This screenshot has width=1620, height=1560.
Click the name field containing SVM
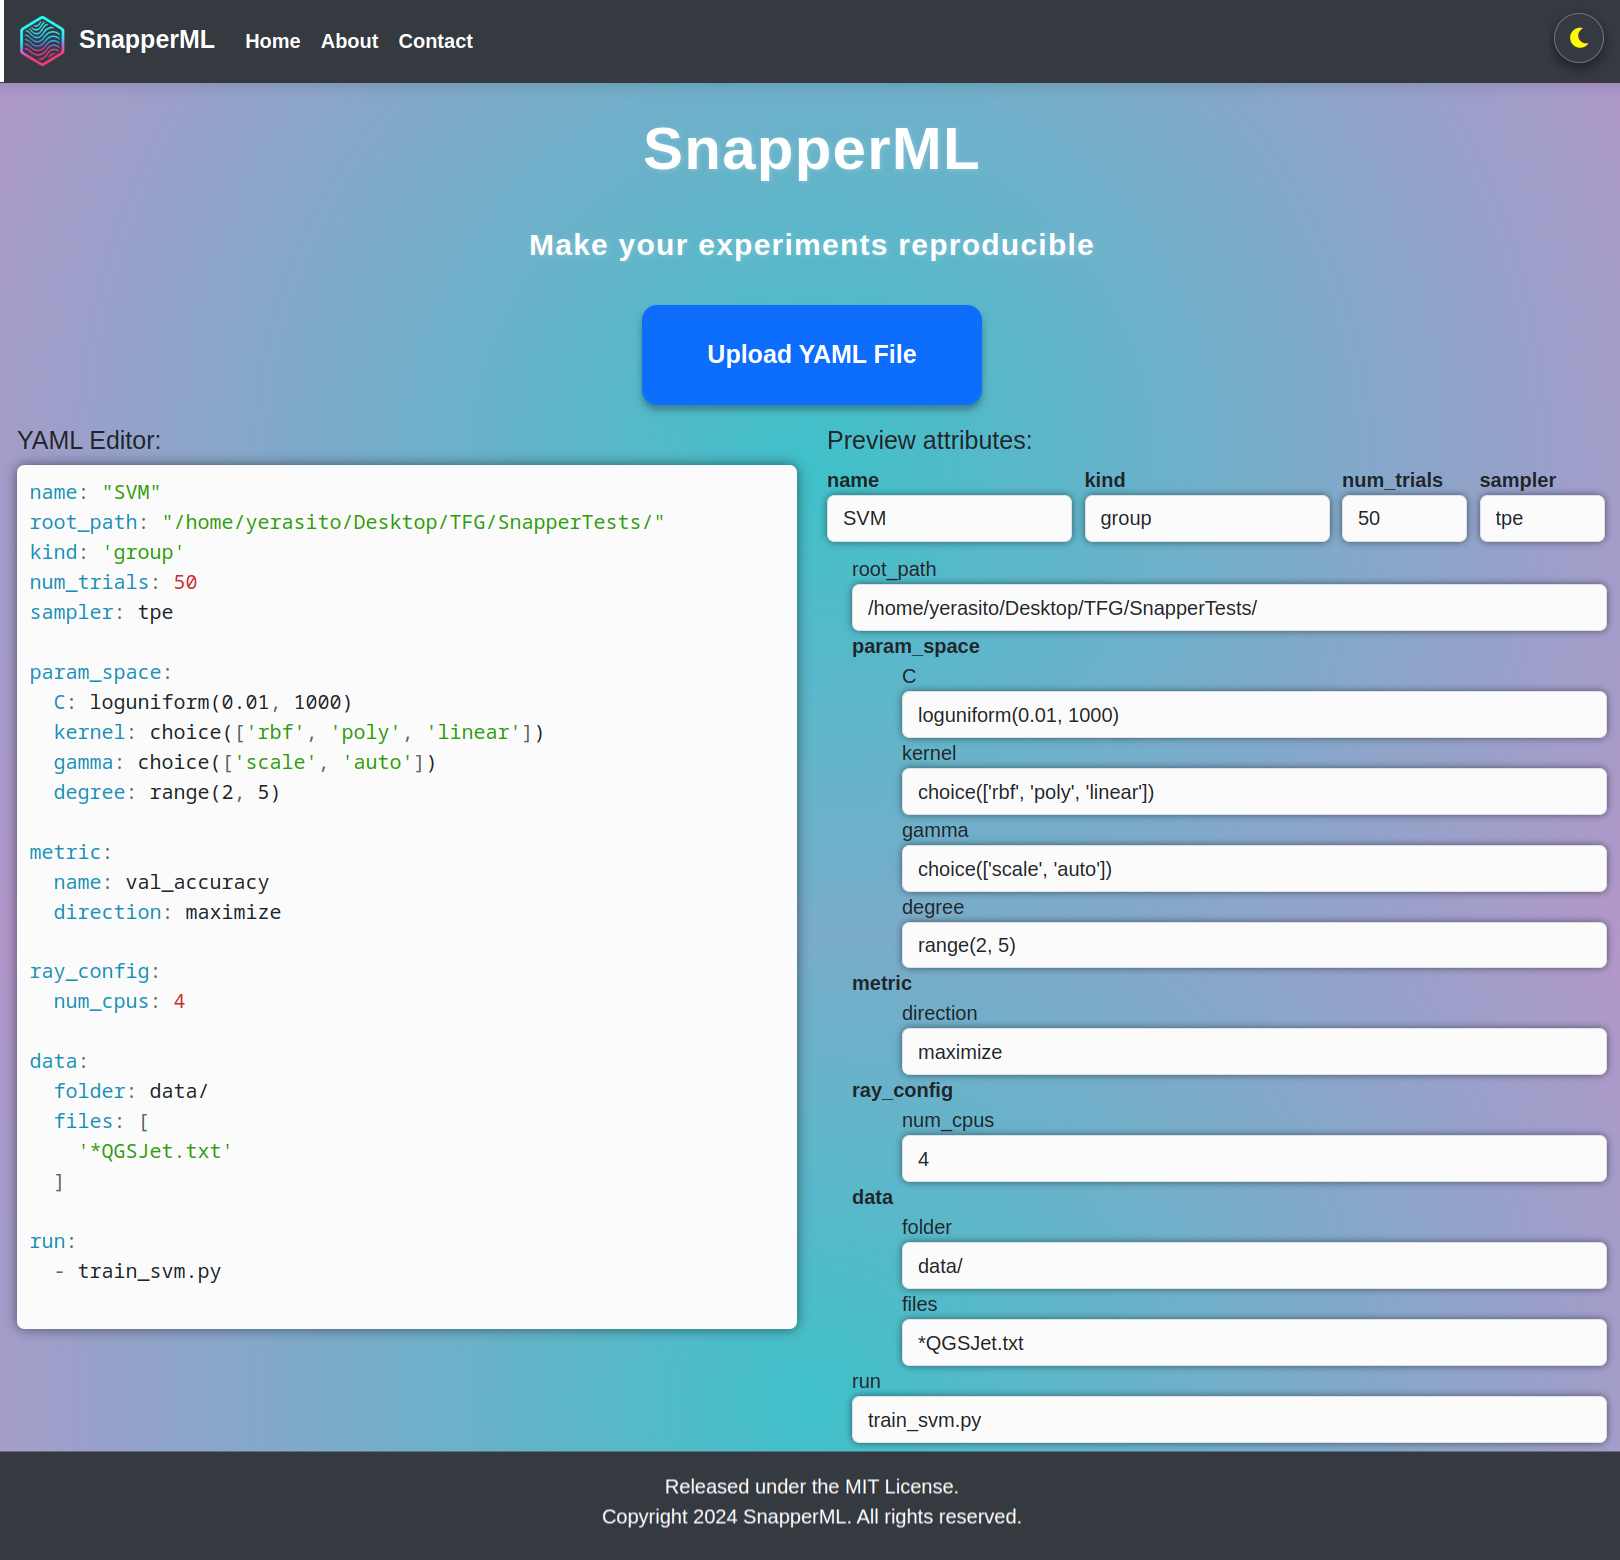click(x=949, y=518)
